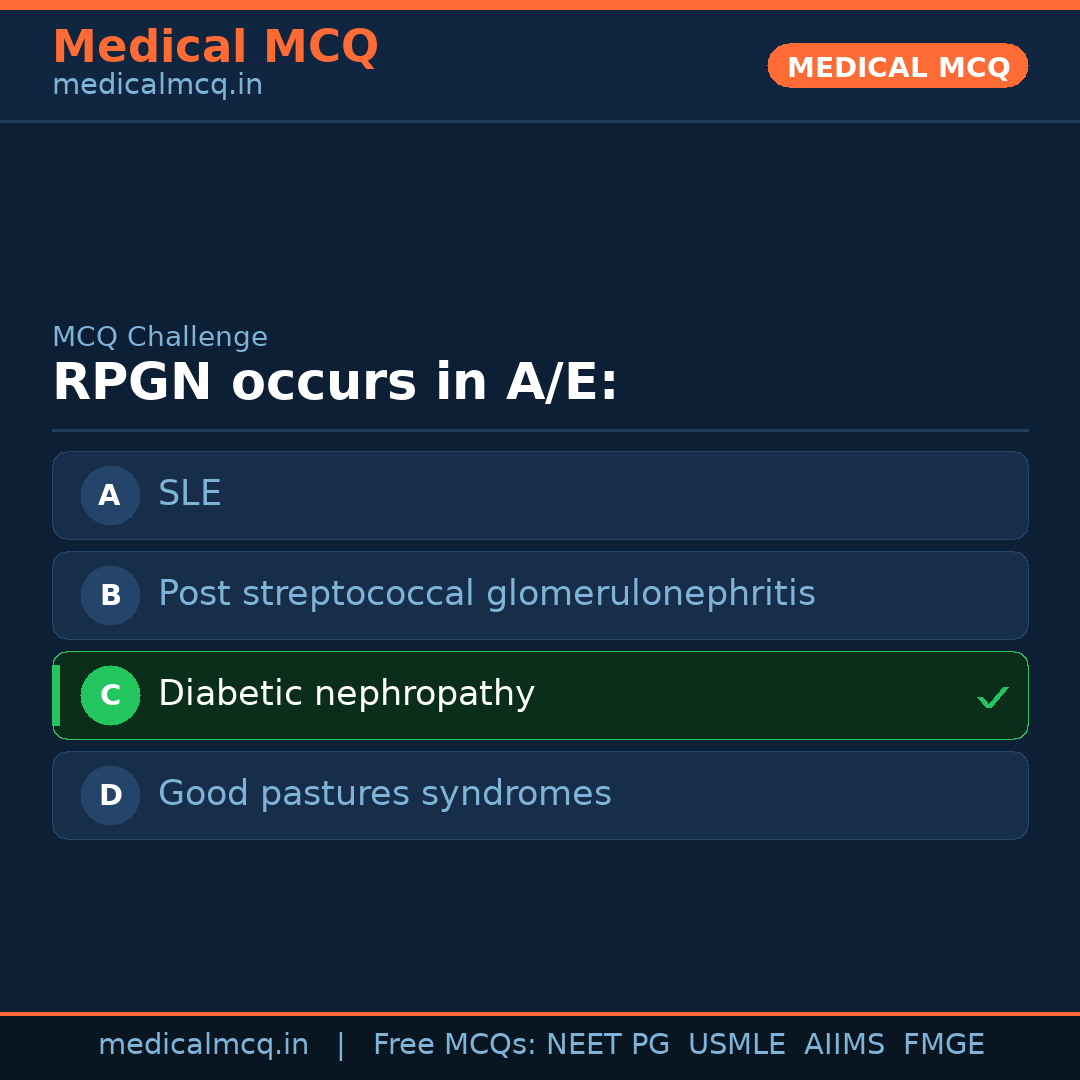1080x1080 pixels.
Task: Select the letter D option circle
Action: coord(110,795)
